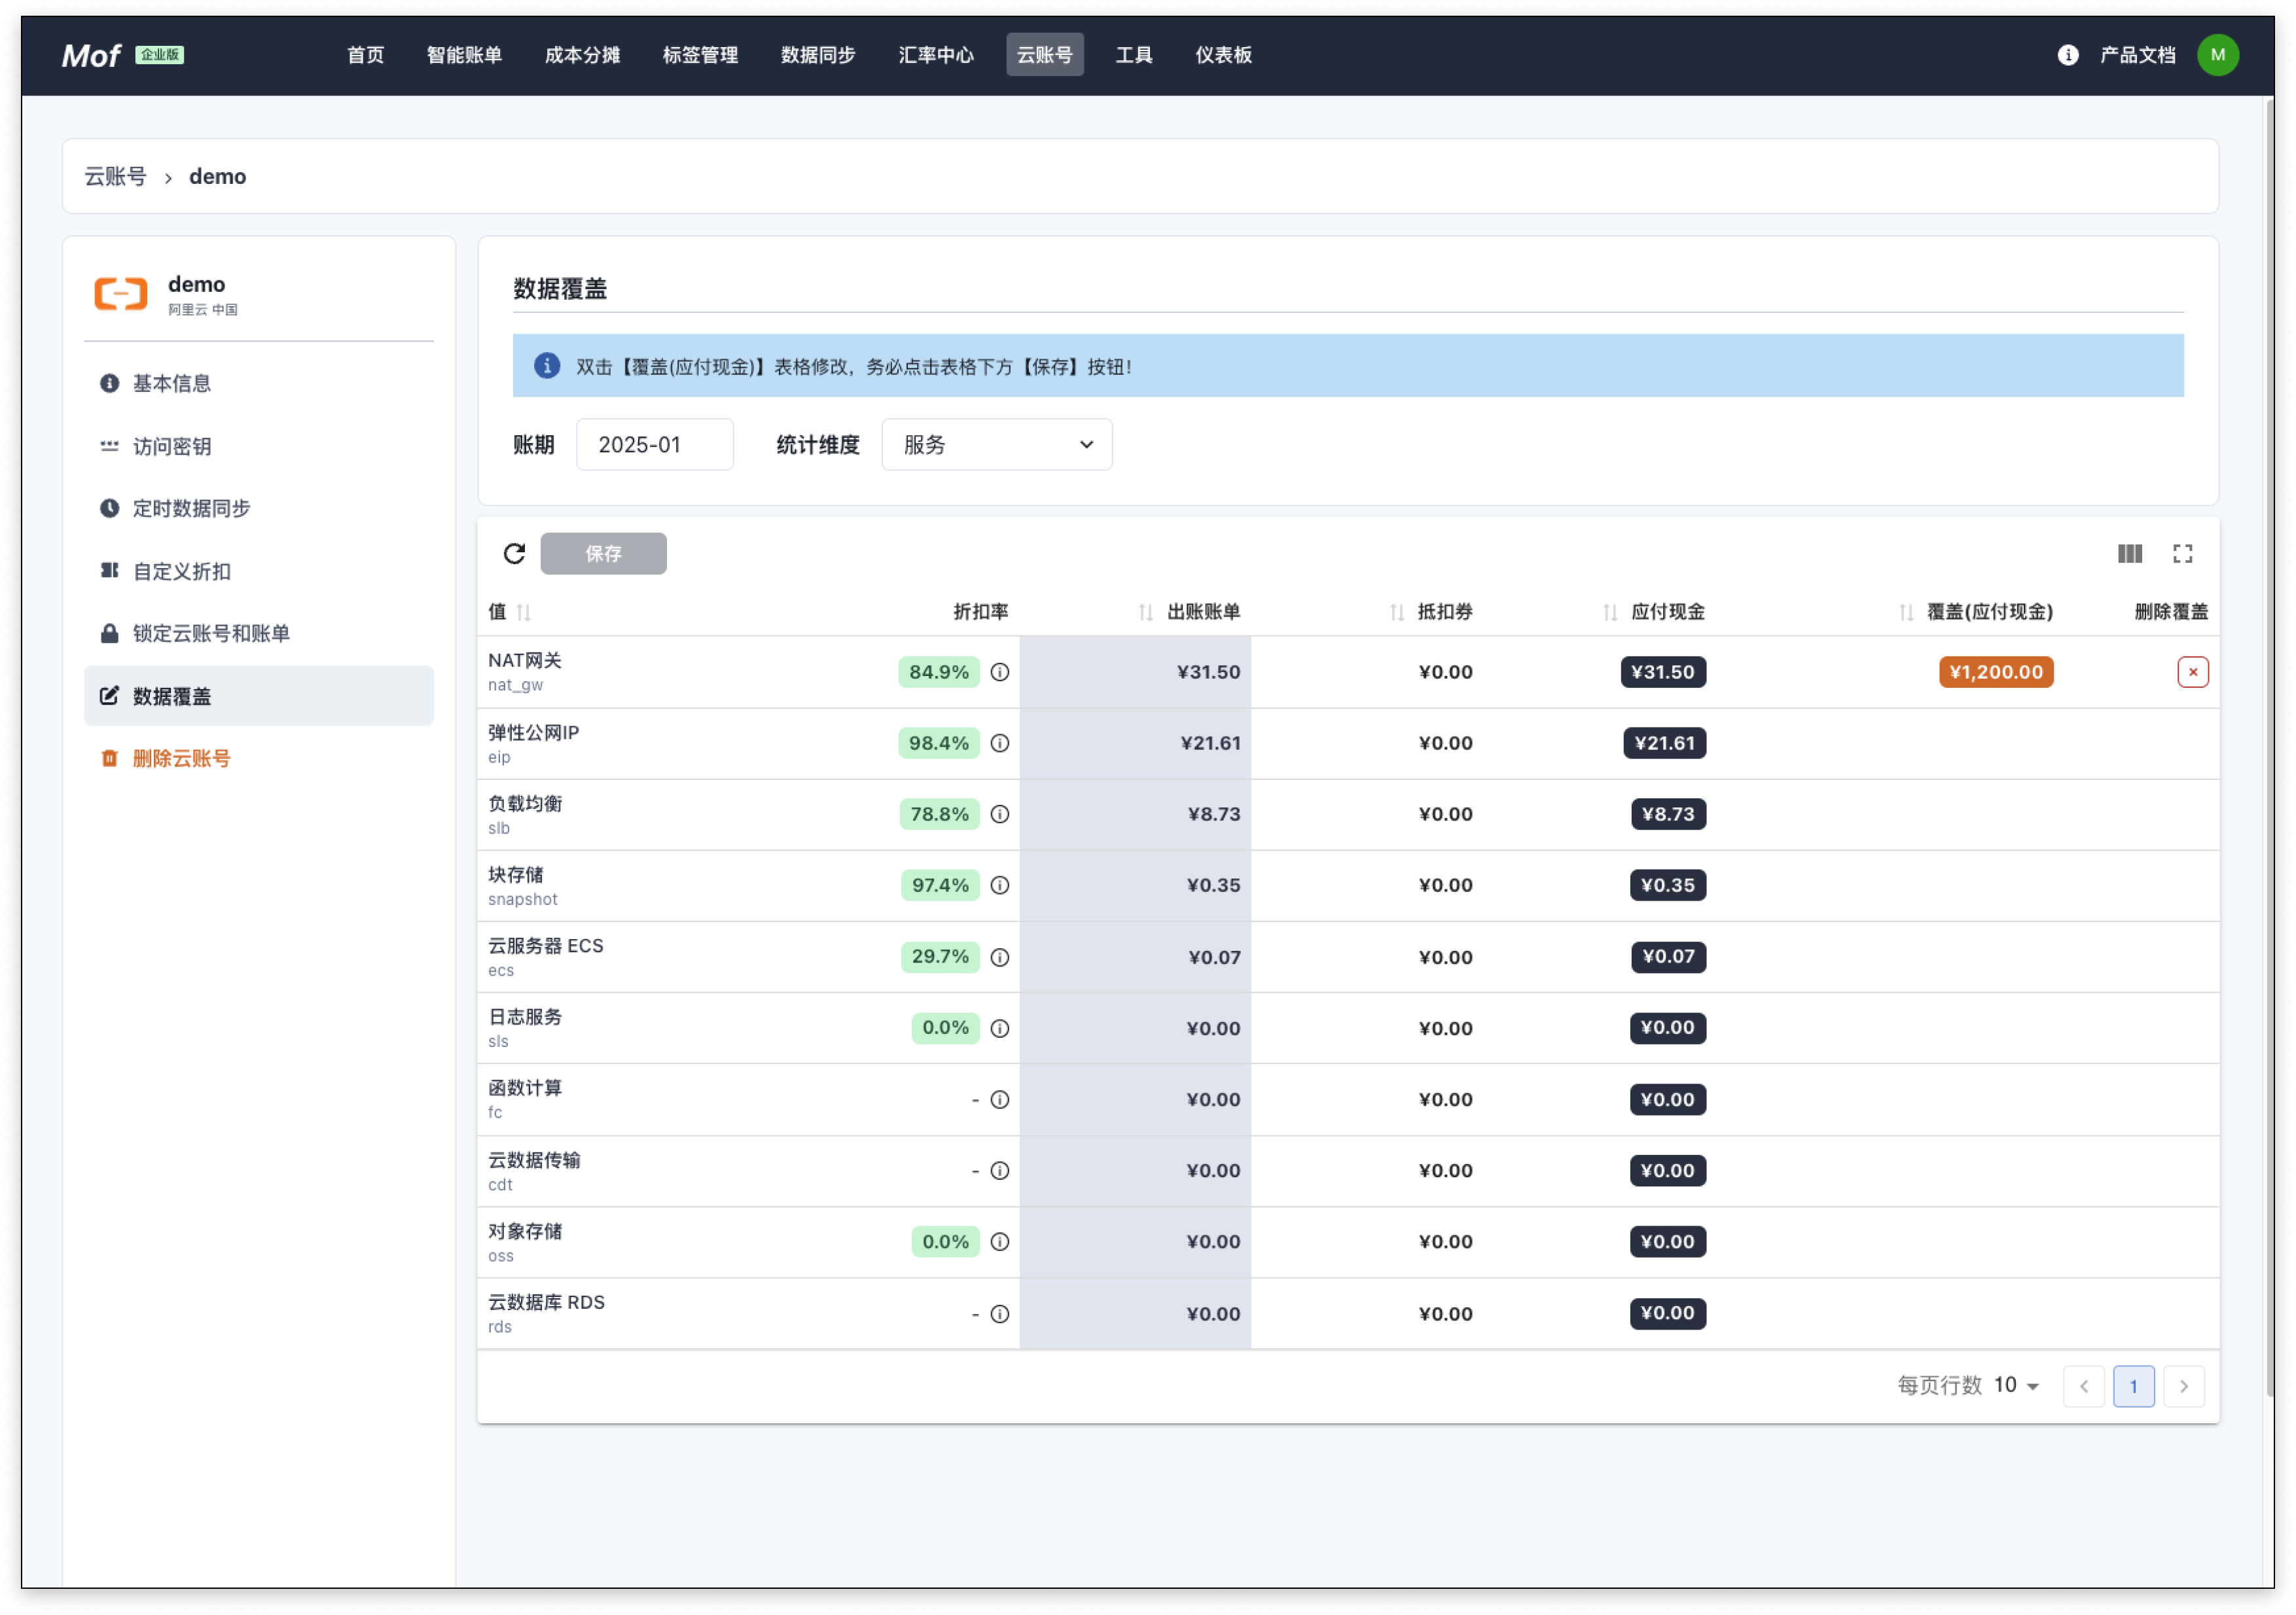Screen dimensions: 2296x1615
Task: Open the 统计维度 dropdown showing 服务
Action: (x=997, y=445)
